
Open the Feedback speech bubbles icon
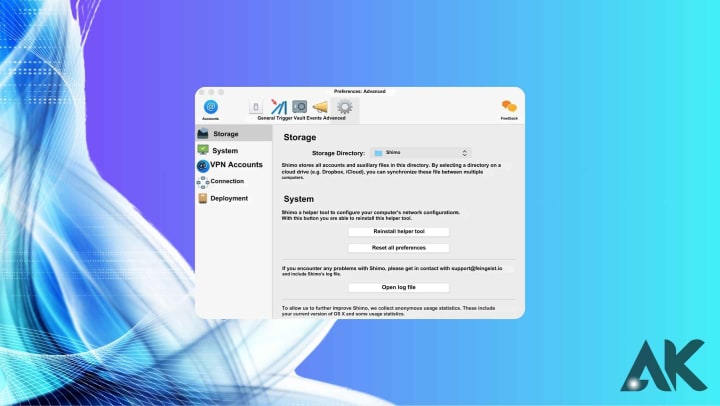coord(509,107)
